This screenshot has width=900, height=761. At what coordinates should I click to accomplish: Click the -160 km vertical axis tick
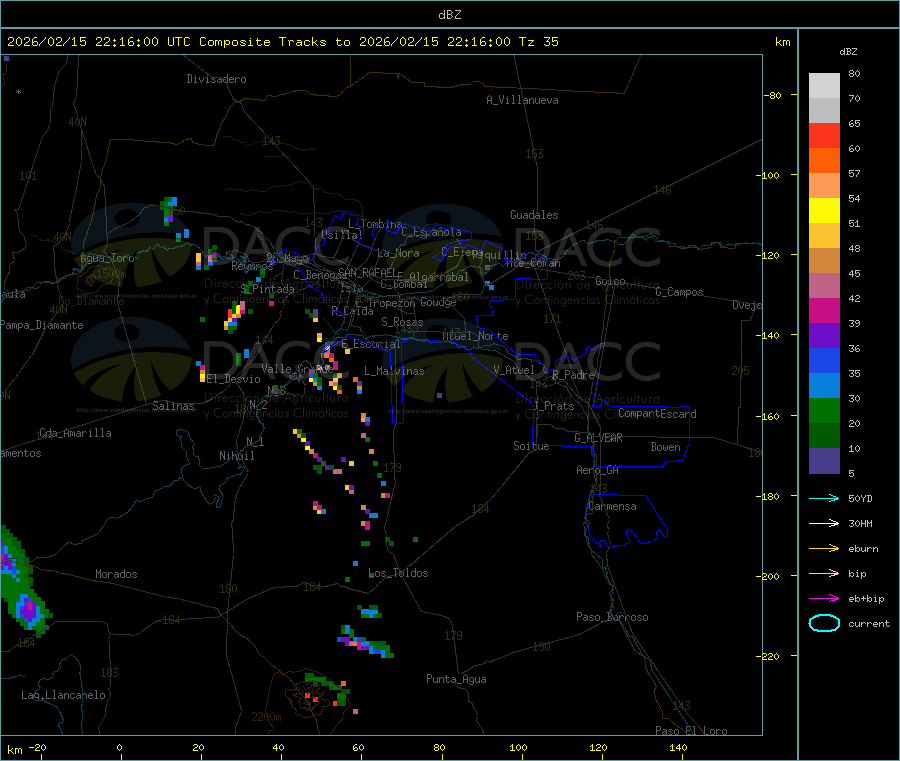pyautogui.click(x=769, y=416)
